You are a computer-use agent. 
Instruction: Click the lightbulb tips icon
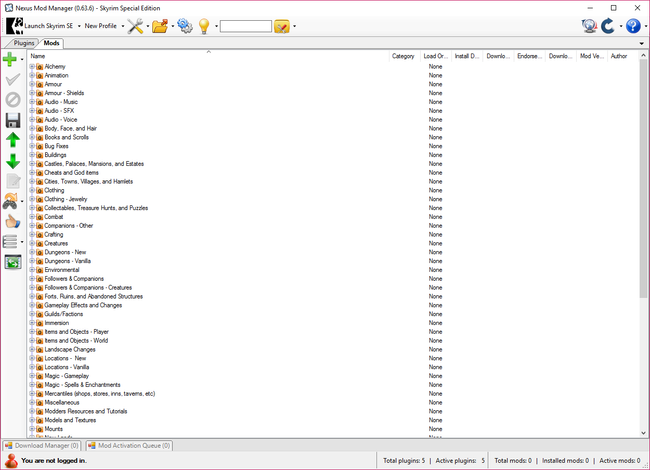205,26
